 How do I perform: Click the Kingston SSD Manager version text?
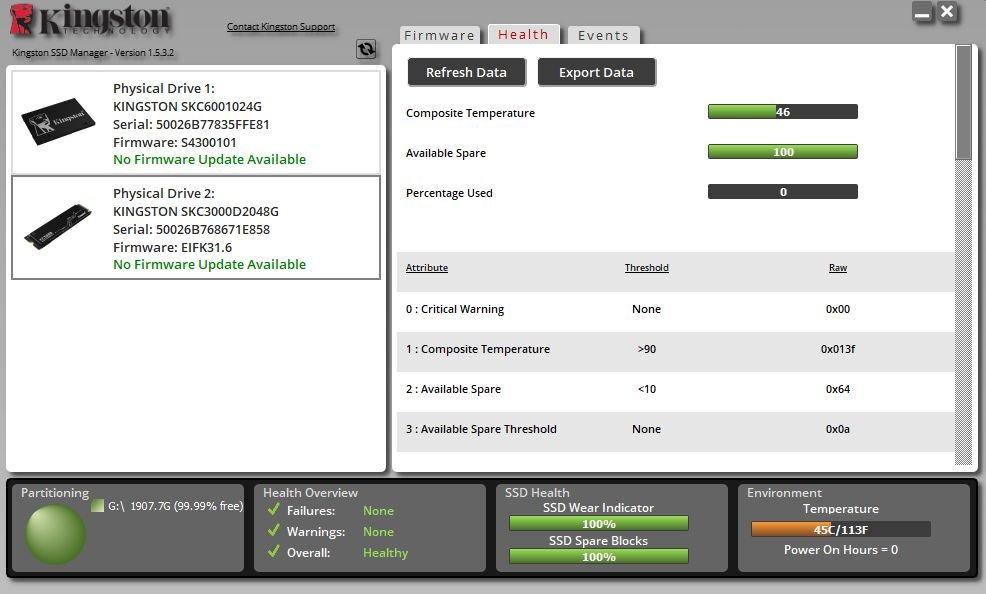pyautogui.click(x=93, y=53)
